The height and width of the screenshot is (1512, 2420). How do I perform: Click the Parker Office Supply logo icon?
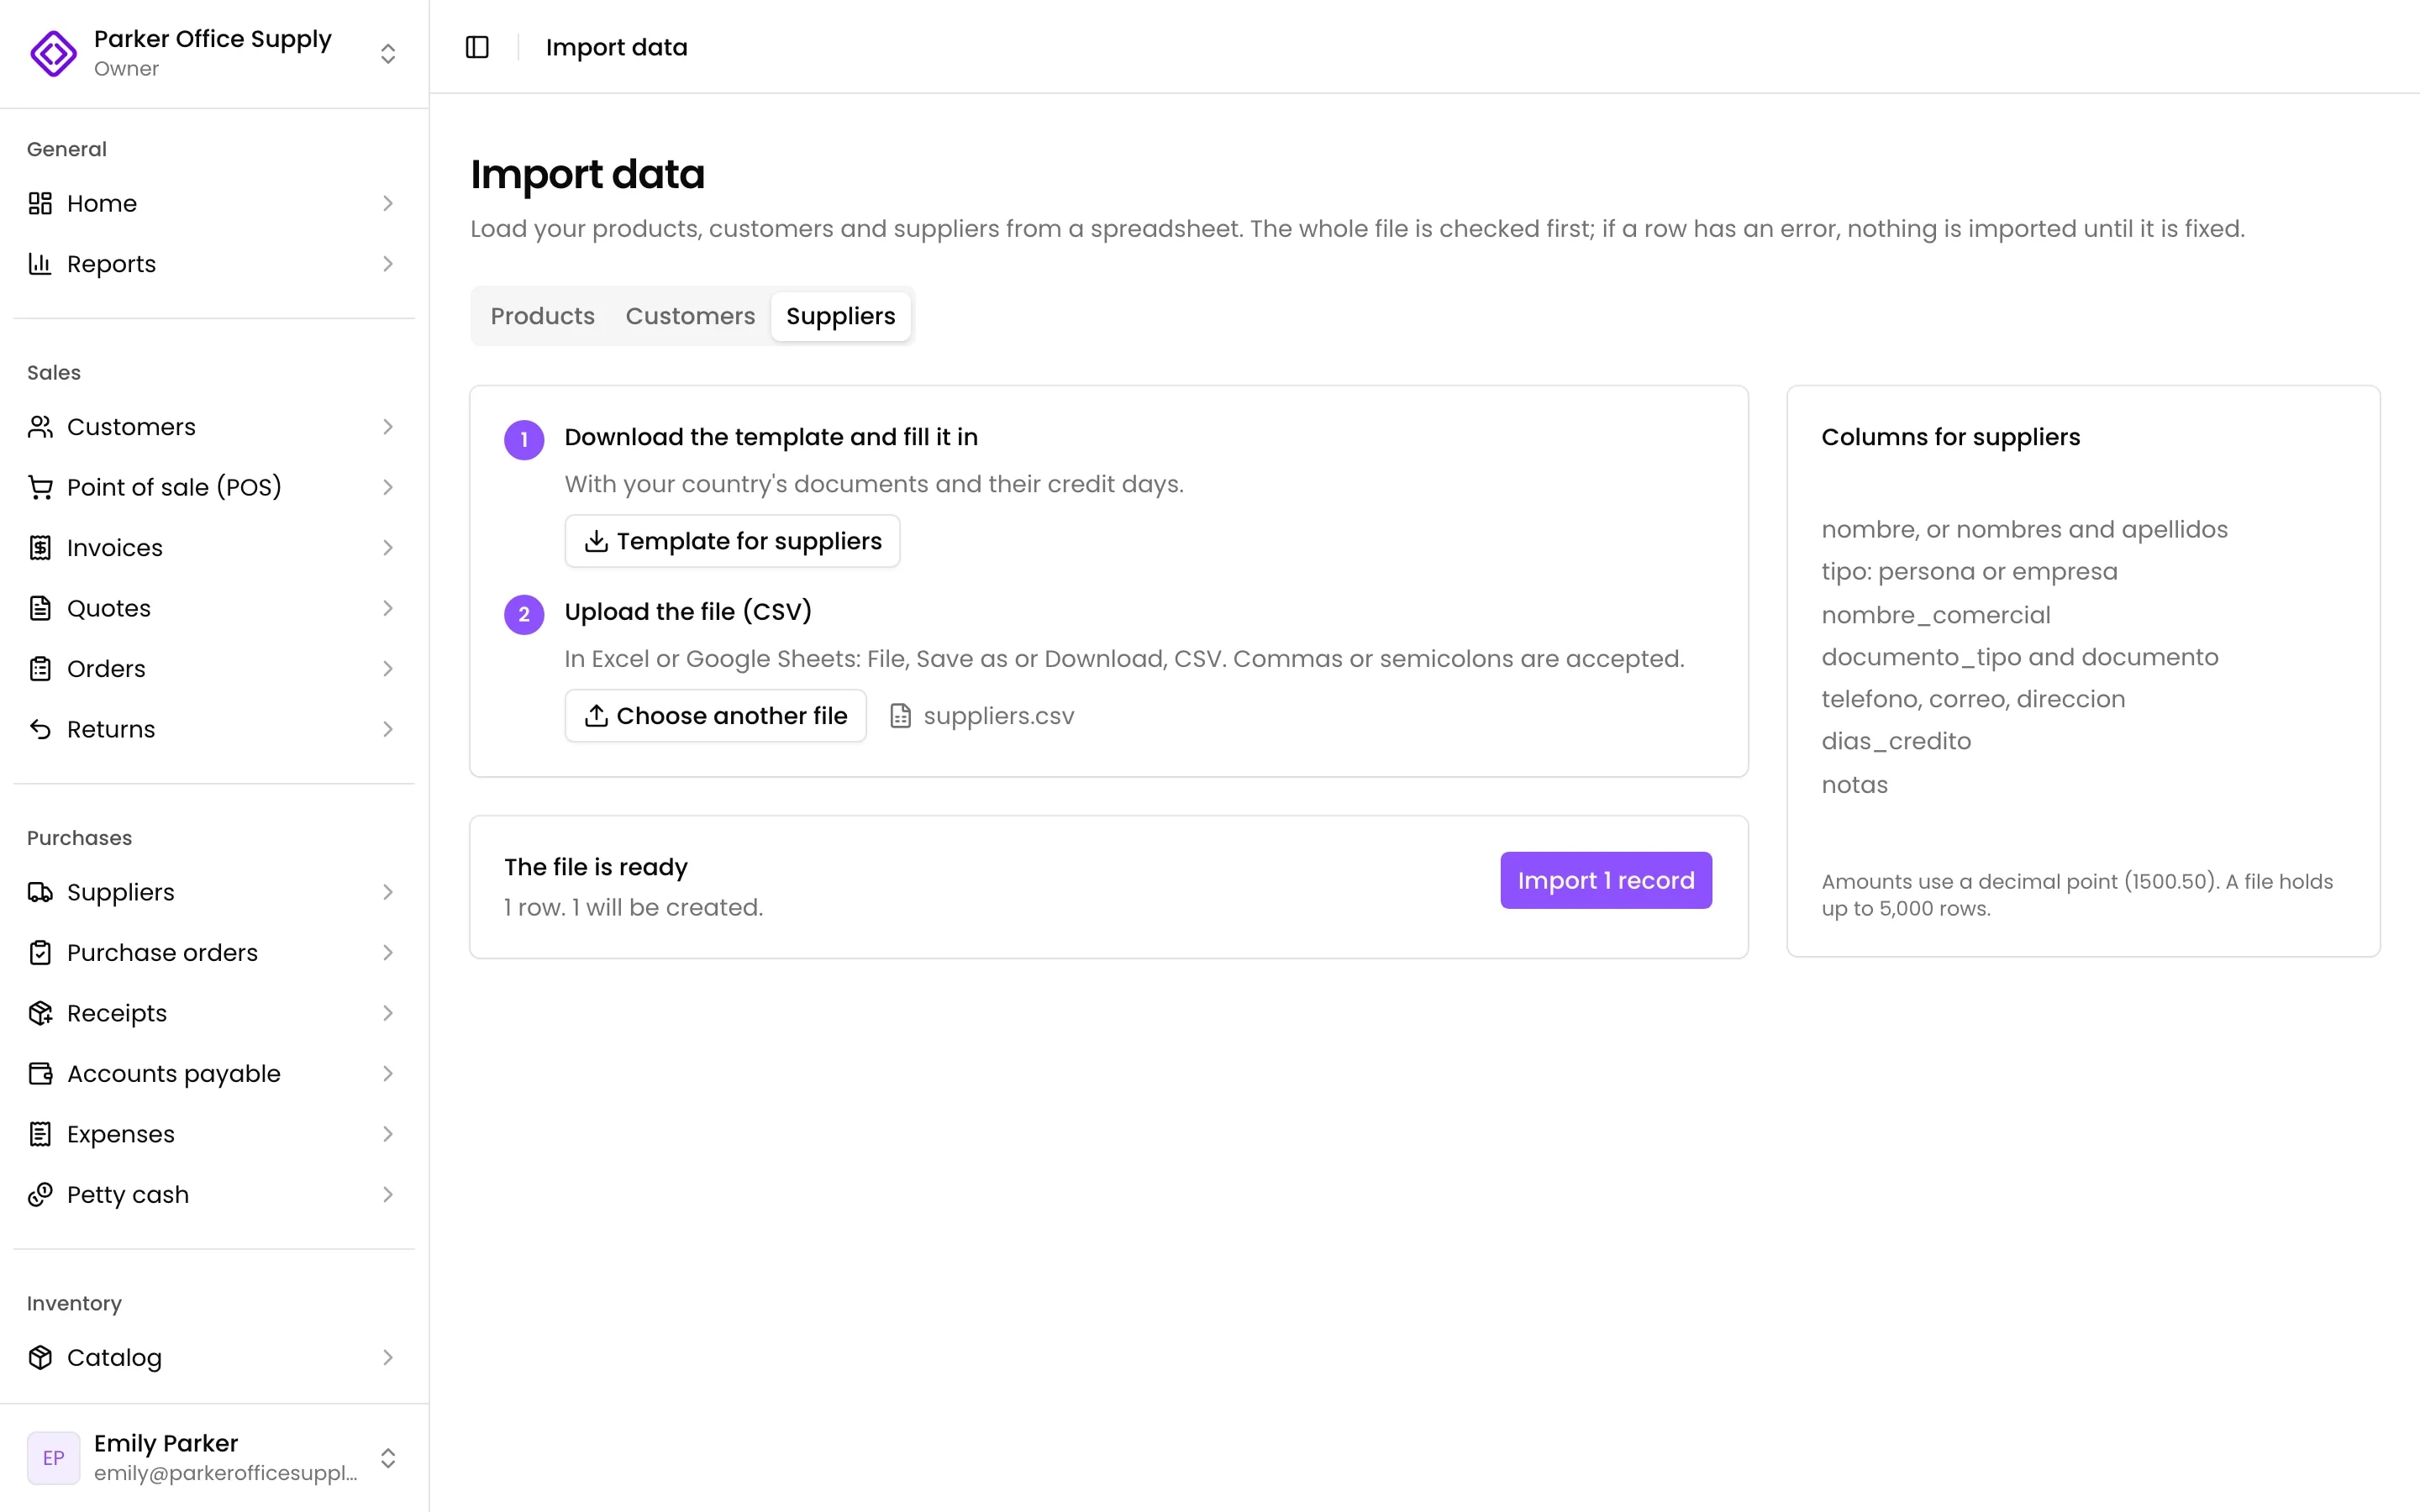pos(53,53)
